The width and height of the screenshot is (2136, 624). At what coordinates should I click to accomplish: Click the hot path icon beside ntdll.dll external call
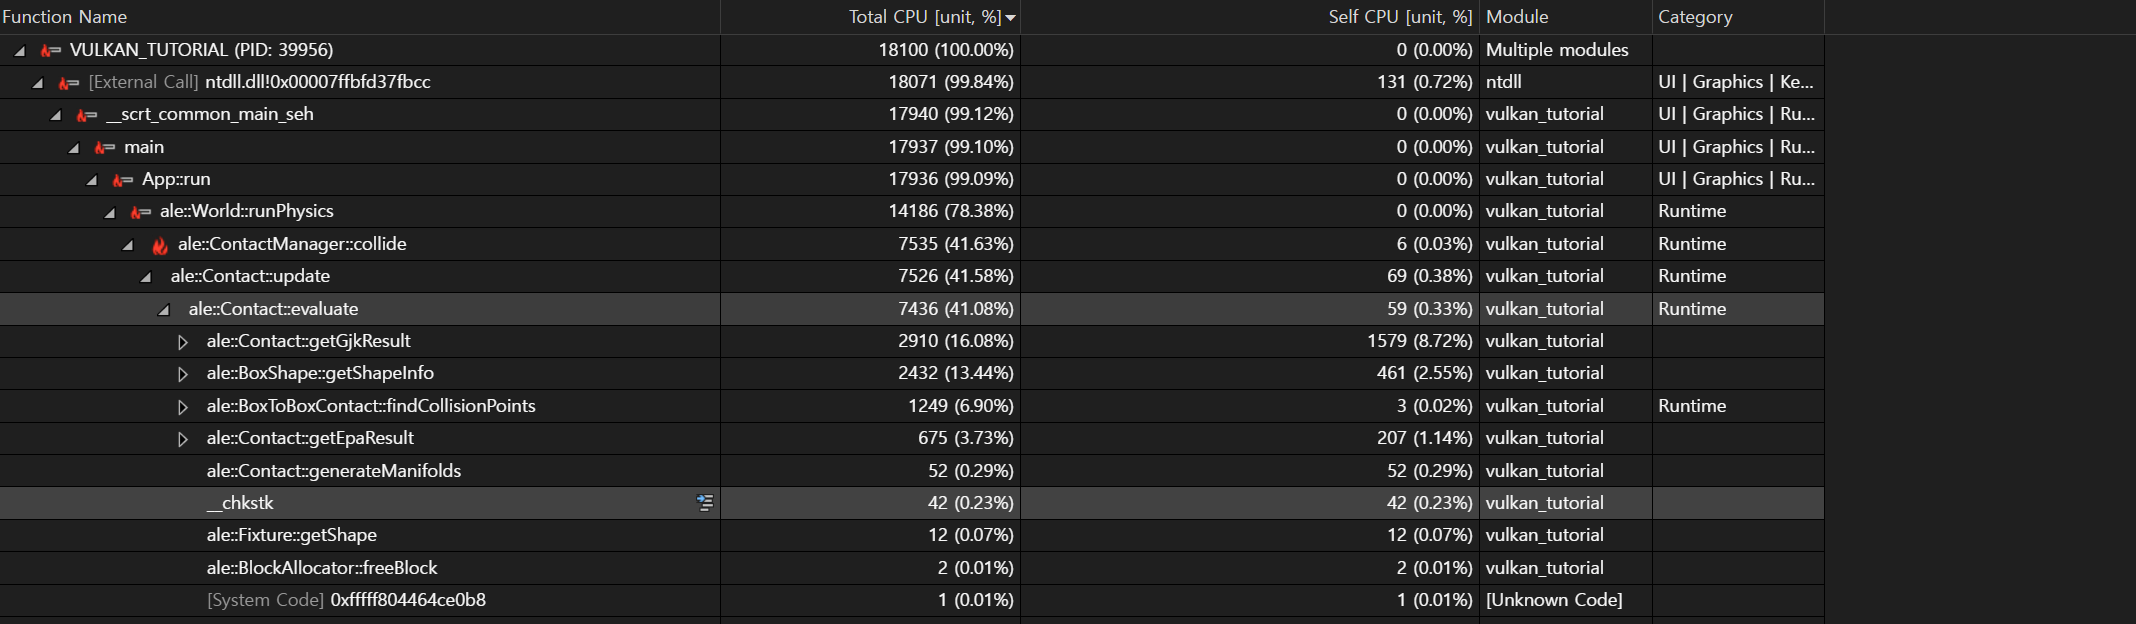pyautogui.click(x=68, y=83)
